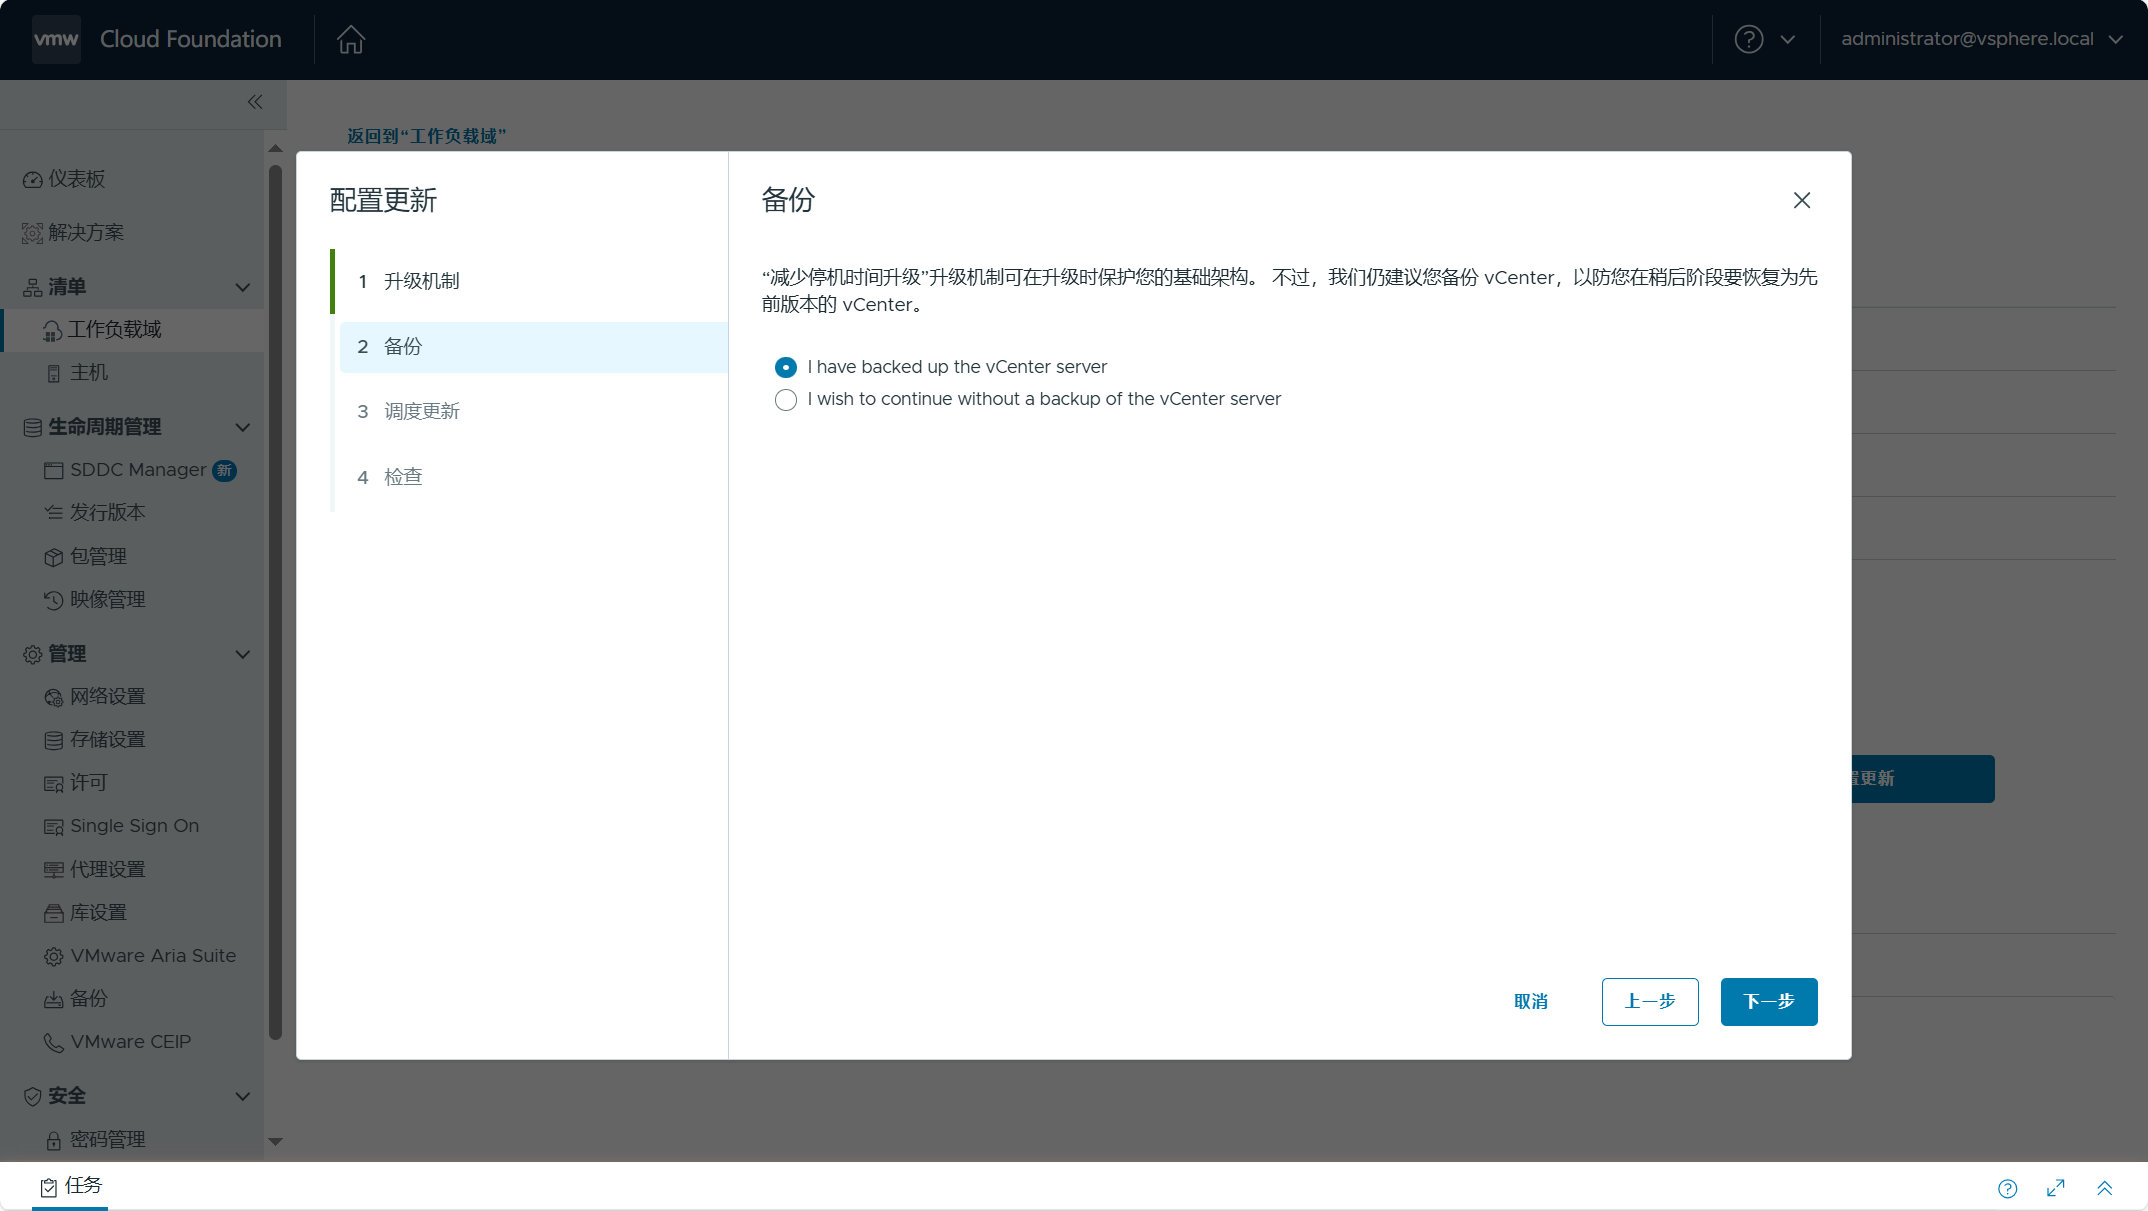The image size is (2148, 1211).
Task: Click the release versions (发行版本) icon
Action: click(54, 513)
